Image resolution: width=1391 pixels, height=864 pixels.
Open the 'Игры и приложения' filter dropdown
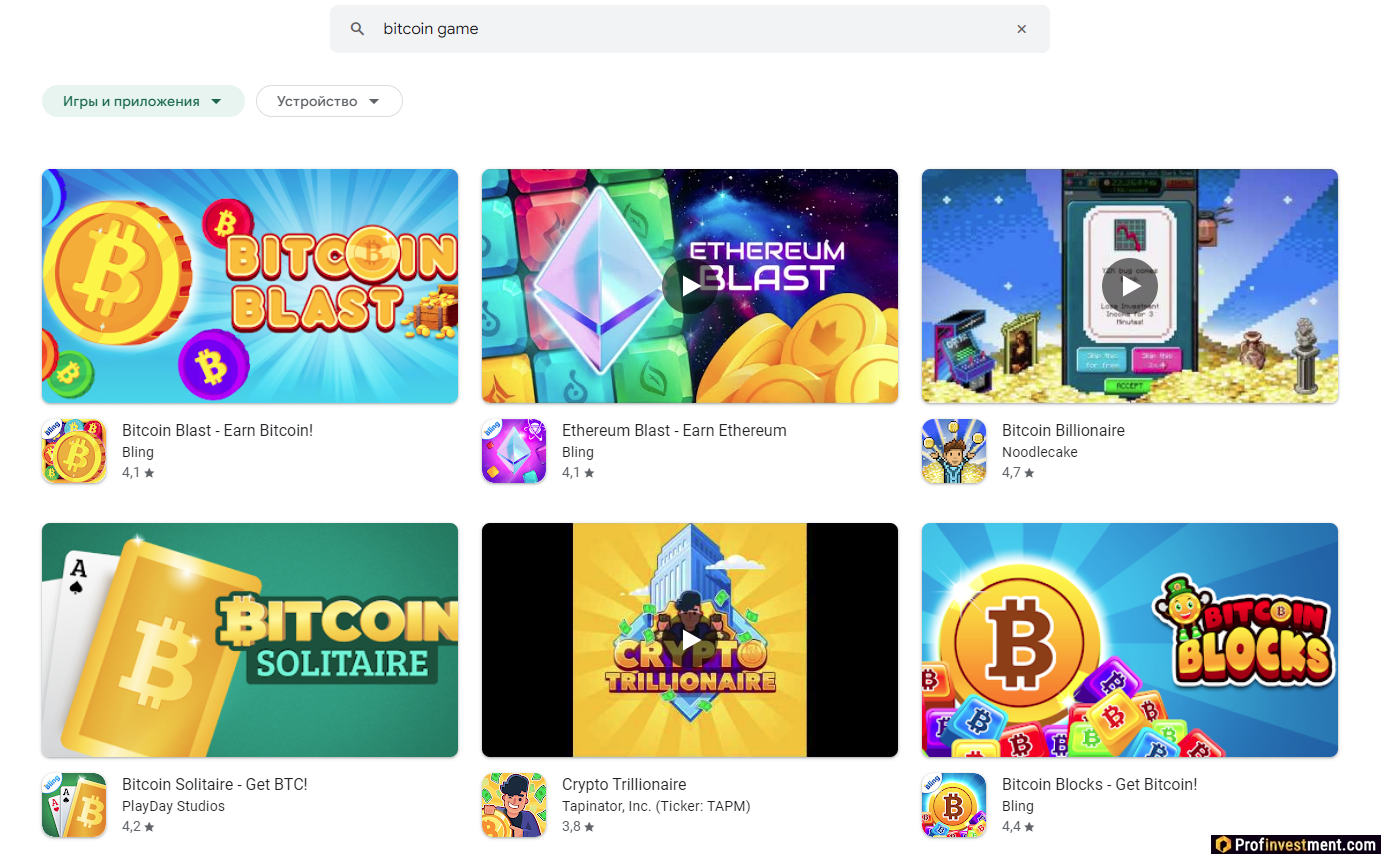point(143,101)
